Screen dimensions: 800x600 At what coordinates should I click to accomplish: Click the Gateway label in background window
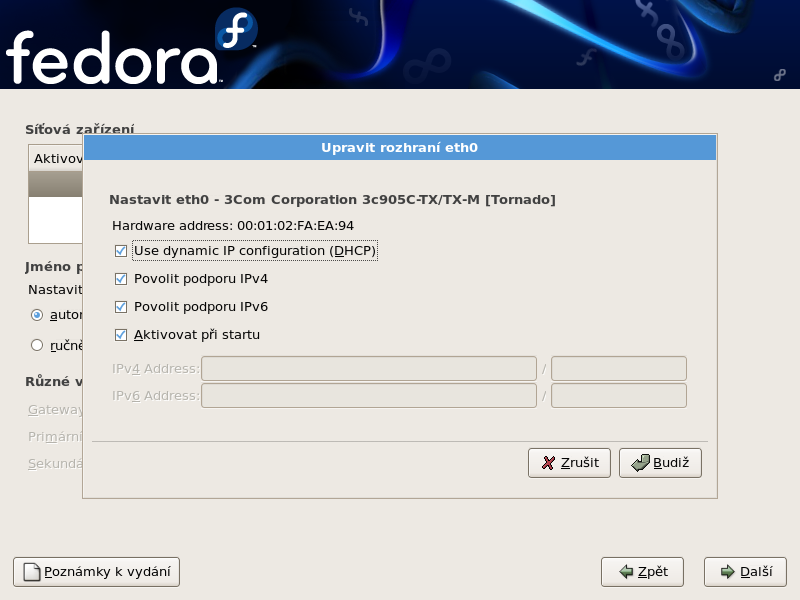55,410
